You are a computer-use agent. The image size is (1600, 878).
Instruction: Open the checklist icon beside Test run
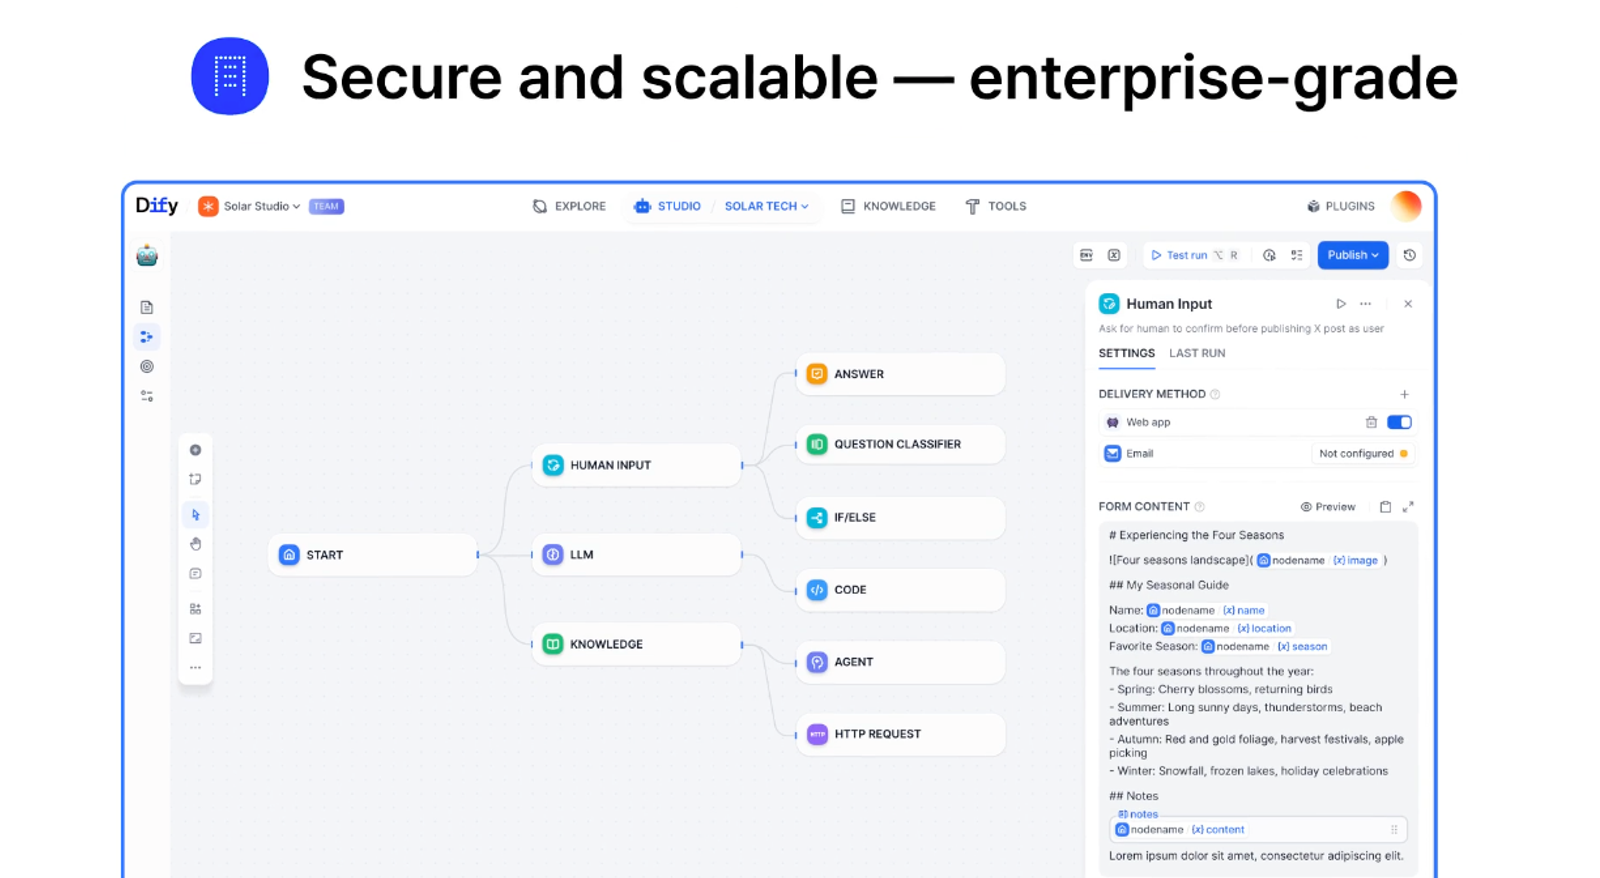[x=1297, y=255]
